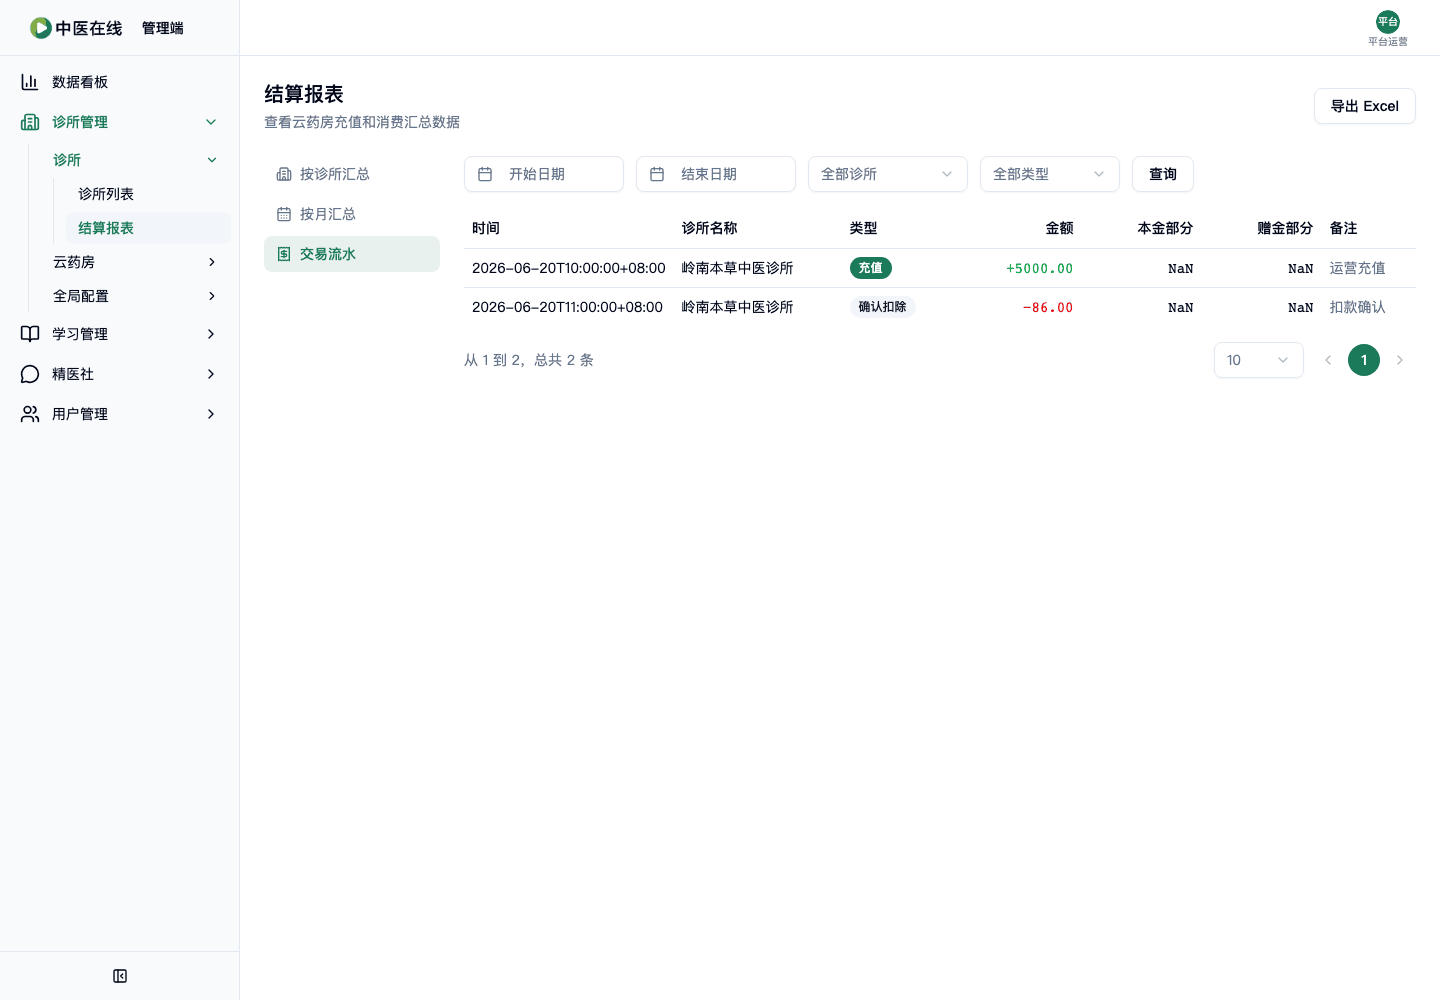Image resolution: width=1440 pixels, height=1000 pixels.
Task: Click the 诊所管理 building icon
Action: (x=30, y=122)
